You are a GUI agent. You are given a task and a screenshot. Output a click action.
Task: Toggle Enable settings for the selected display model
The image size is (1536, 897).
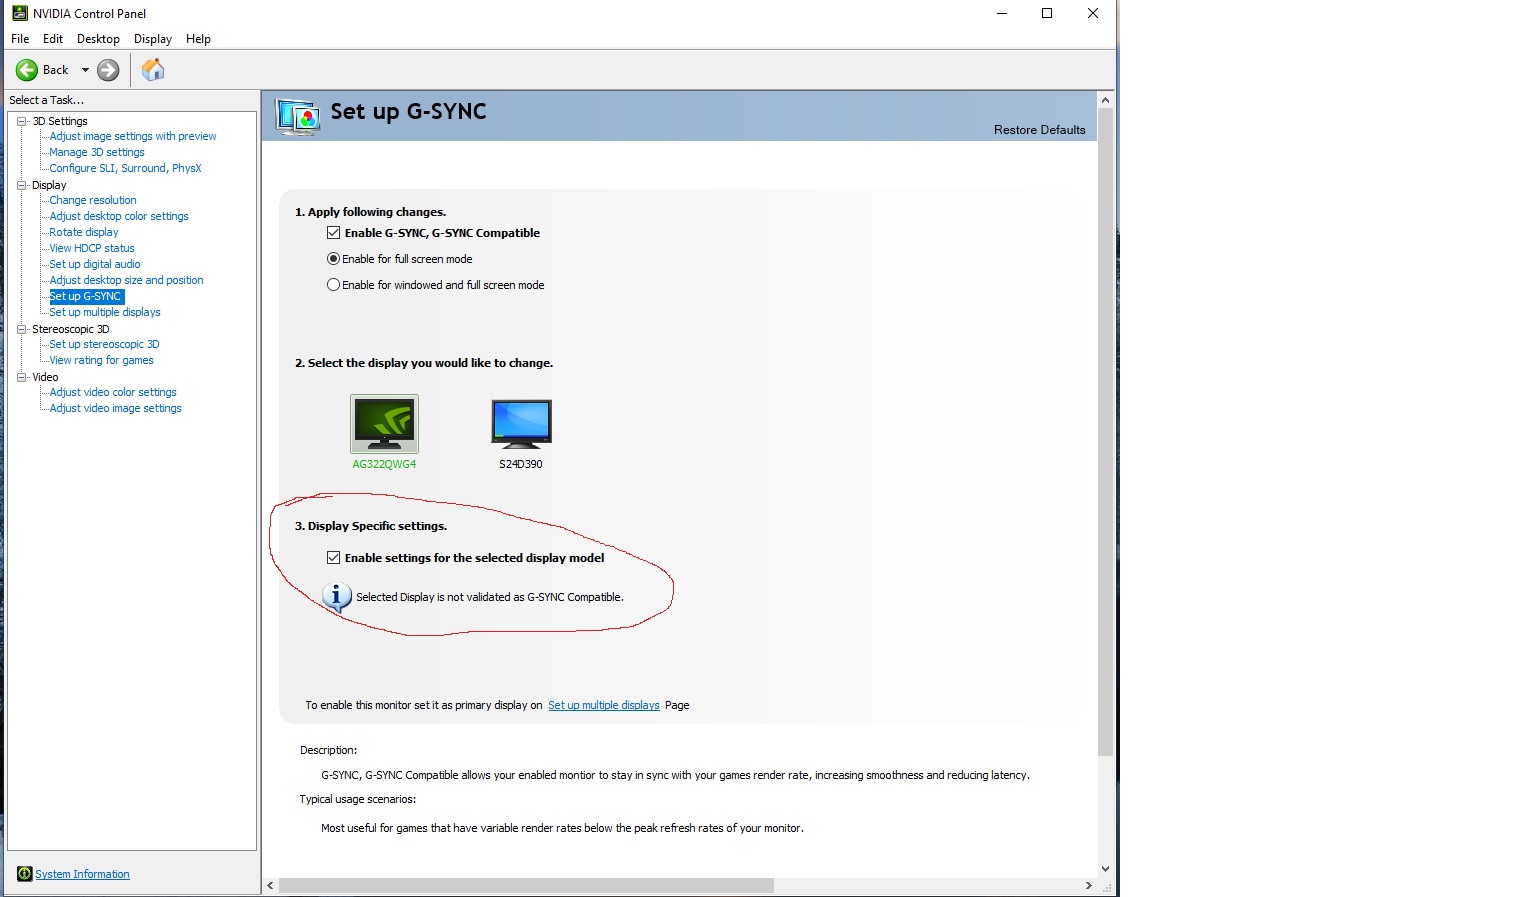334,558
